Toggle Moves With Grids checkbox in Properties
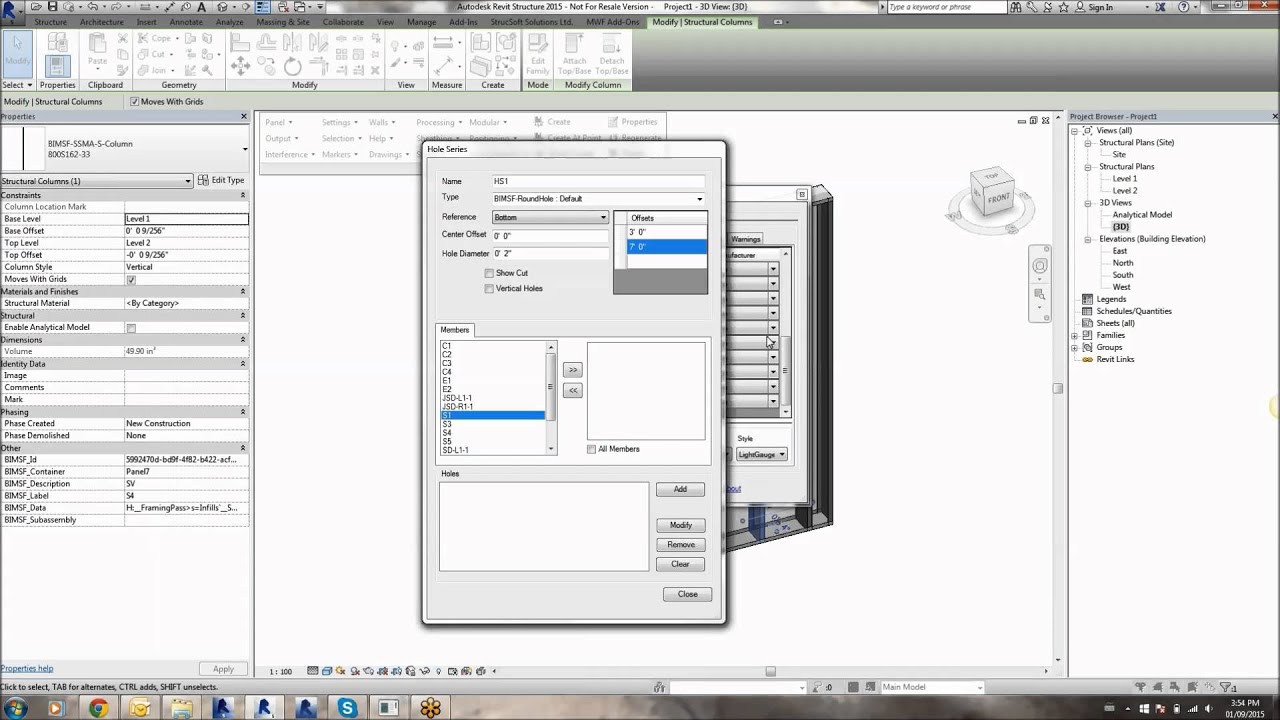The width and height of the screenshot is (1280, 720). [131, 279]
